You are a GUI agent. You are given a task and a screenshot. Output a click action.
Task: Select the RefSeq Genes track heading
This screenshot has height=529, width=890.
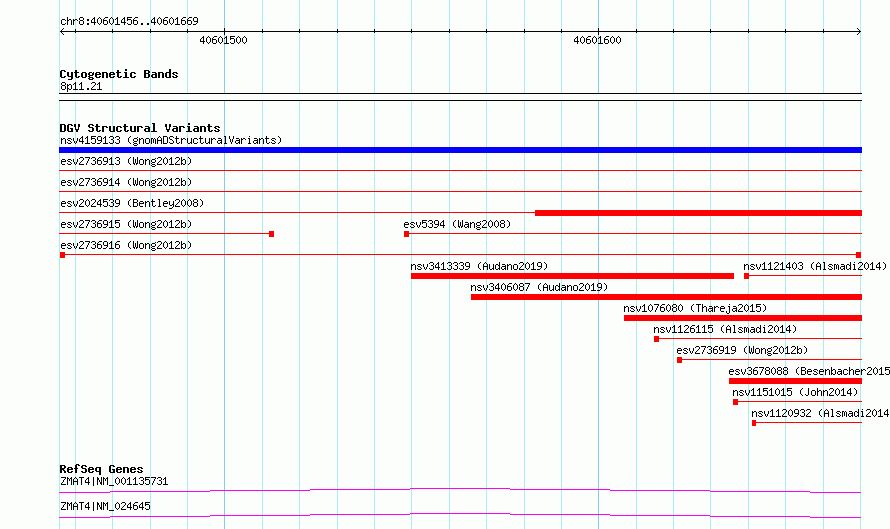tap(101, 469)
